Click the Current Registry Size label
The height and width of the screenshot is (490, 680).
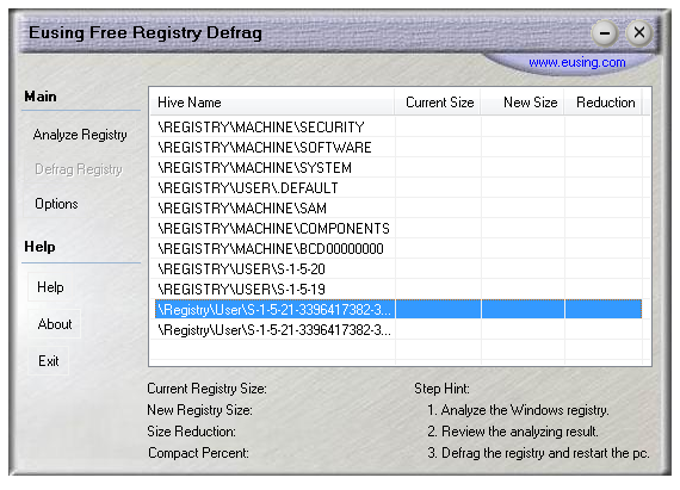click(x=207, y=389)
